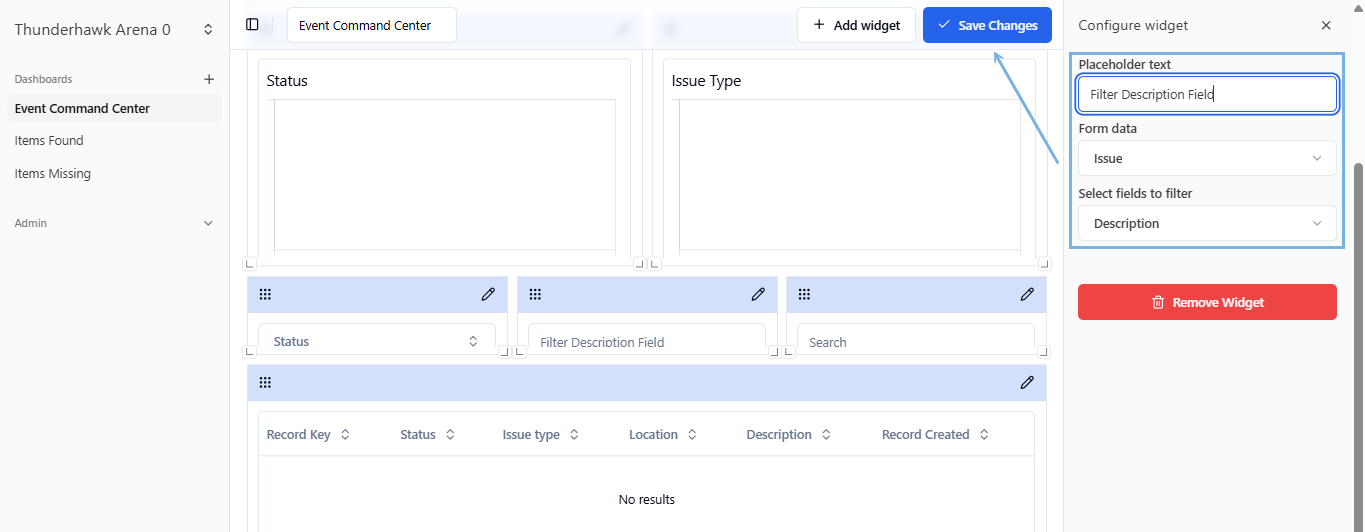Click resize handle at Issue Type chart bottom-right
The image size is (1365, 532).
pos(1044,264)
